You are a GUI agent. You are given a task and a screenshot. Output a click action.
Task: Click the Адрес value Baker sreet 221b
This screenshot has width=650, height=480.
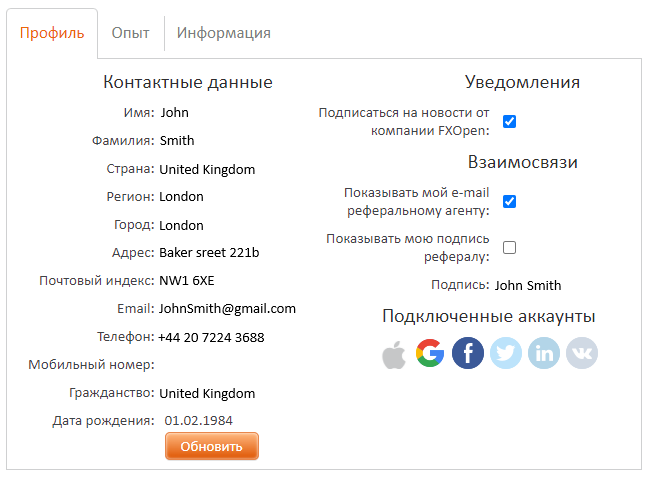[209, 252]
